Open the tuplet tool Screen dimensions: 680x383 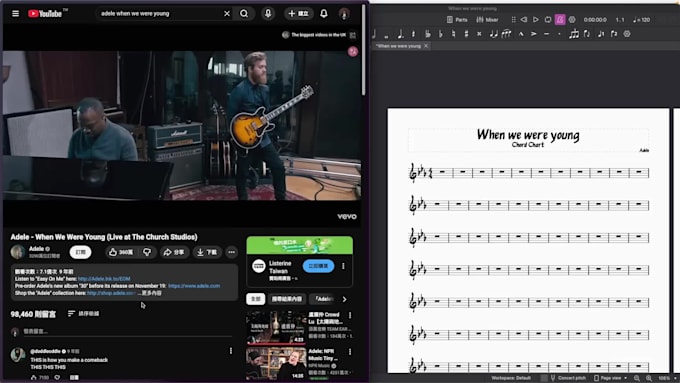point(574,34)
